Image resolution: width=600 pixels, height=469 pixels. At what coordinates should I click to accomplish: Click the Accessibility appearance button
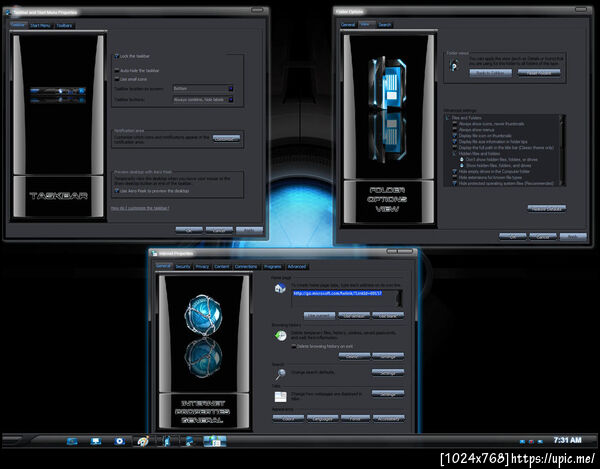coord(388,419)
